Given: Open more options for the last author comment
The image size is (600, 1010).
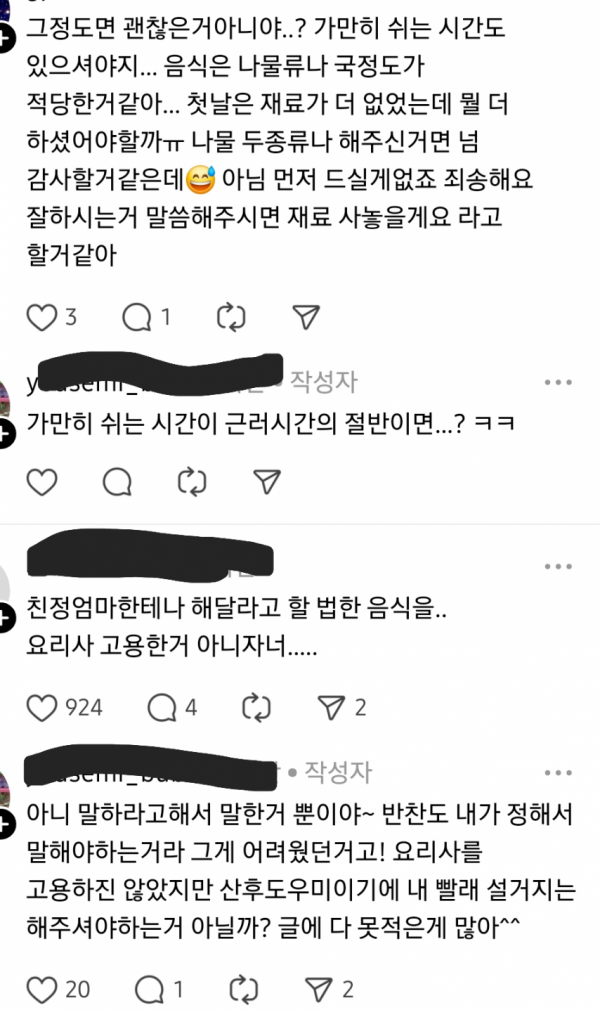Looking at the screenshot, I should (x=557, y=772).
